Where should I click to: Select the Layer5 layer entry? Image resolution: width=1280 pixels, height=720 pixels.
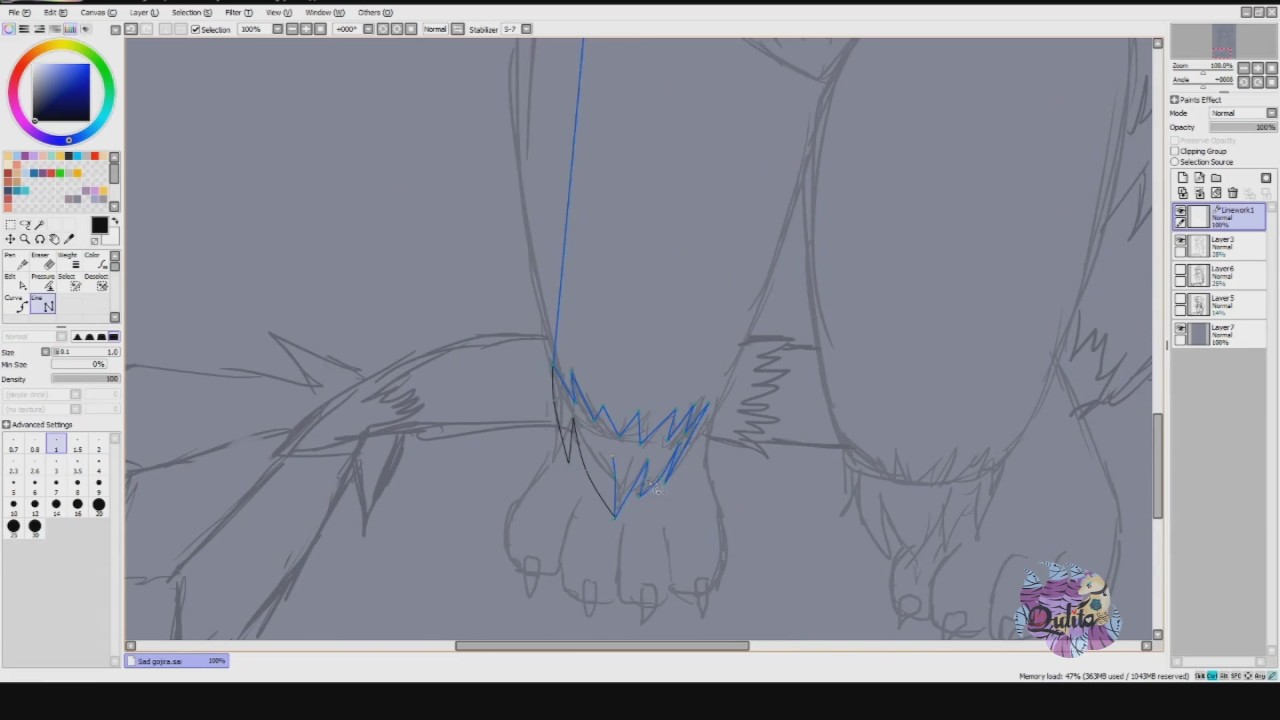pos(1219,305)
